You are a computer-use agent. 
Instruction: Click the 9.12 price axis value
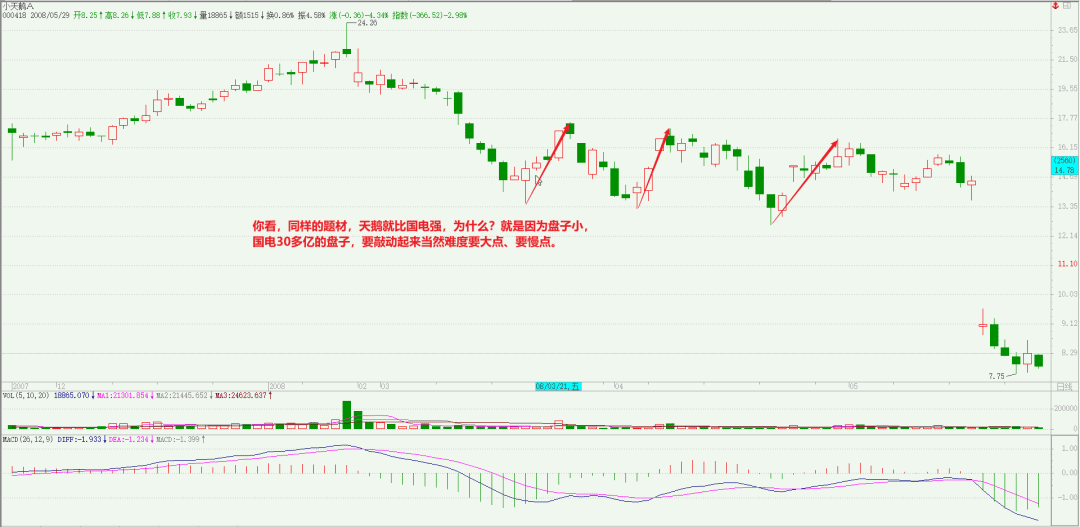pyautogui.click(x=1070, y=323)
